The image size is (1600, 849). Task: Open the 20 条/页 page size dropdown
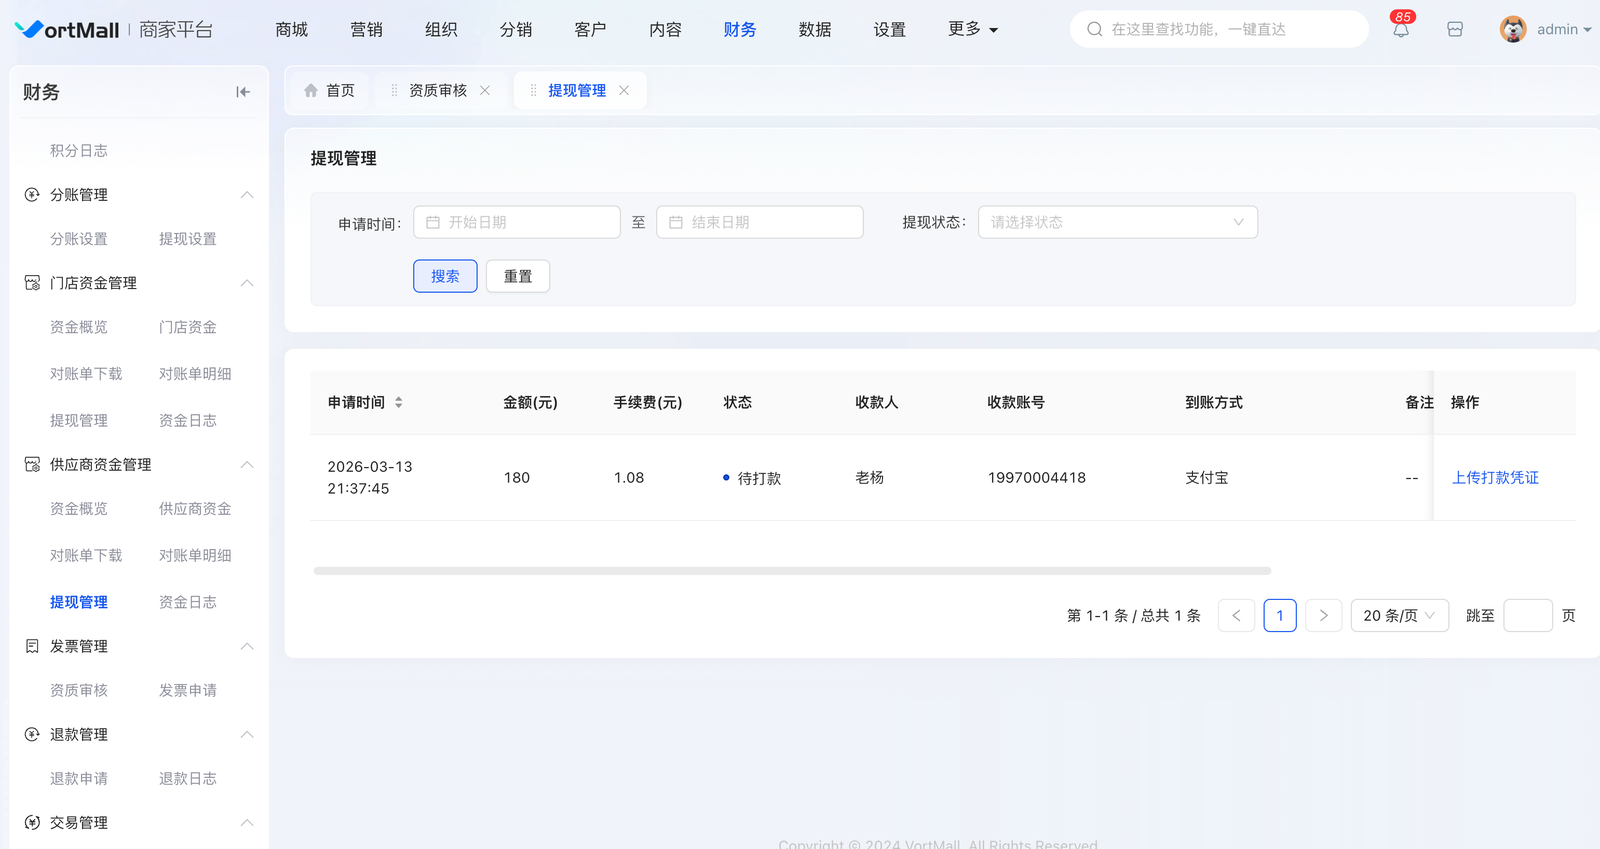[x=1398, y=616]
